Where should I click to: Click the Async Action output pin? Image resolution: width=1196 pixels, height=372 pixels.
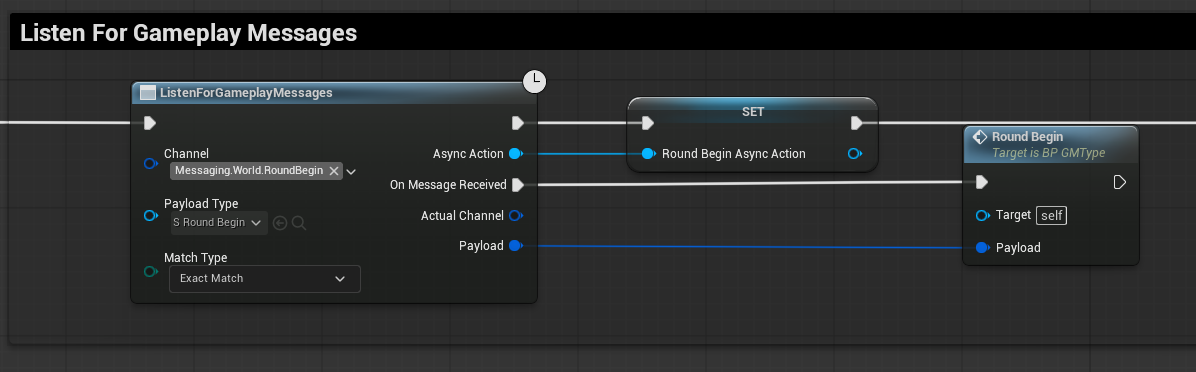click(516, 154)
